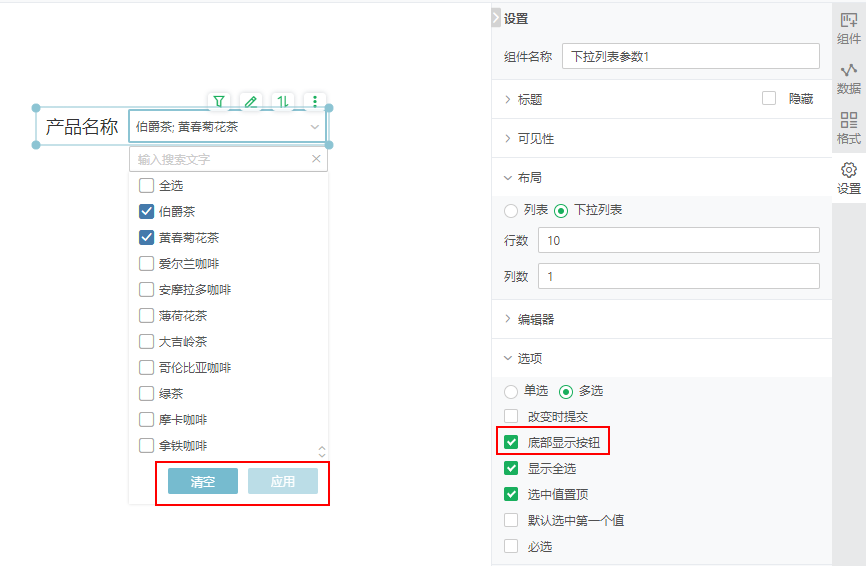
Task: Click the 清空 button
Action: point(203,481)
